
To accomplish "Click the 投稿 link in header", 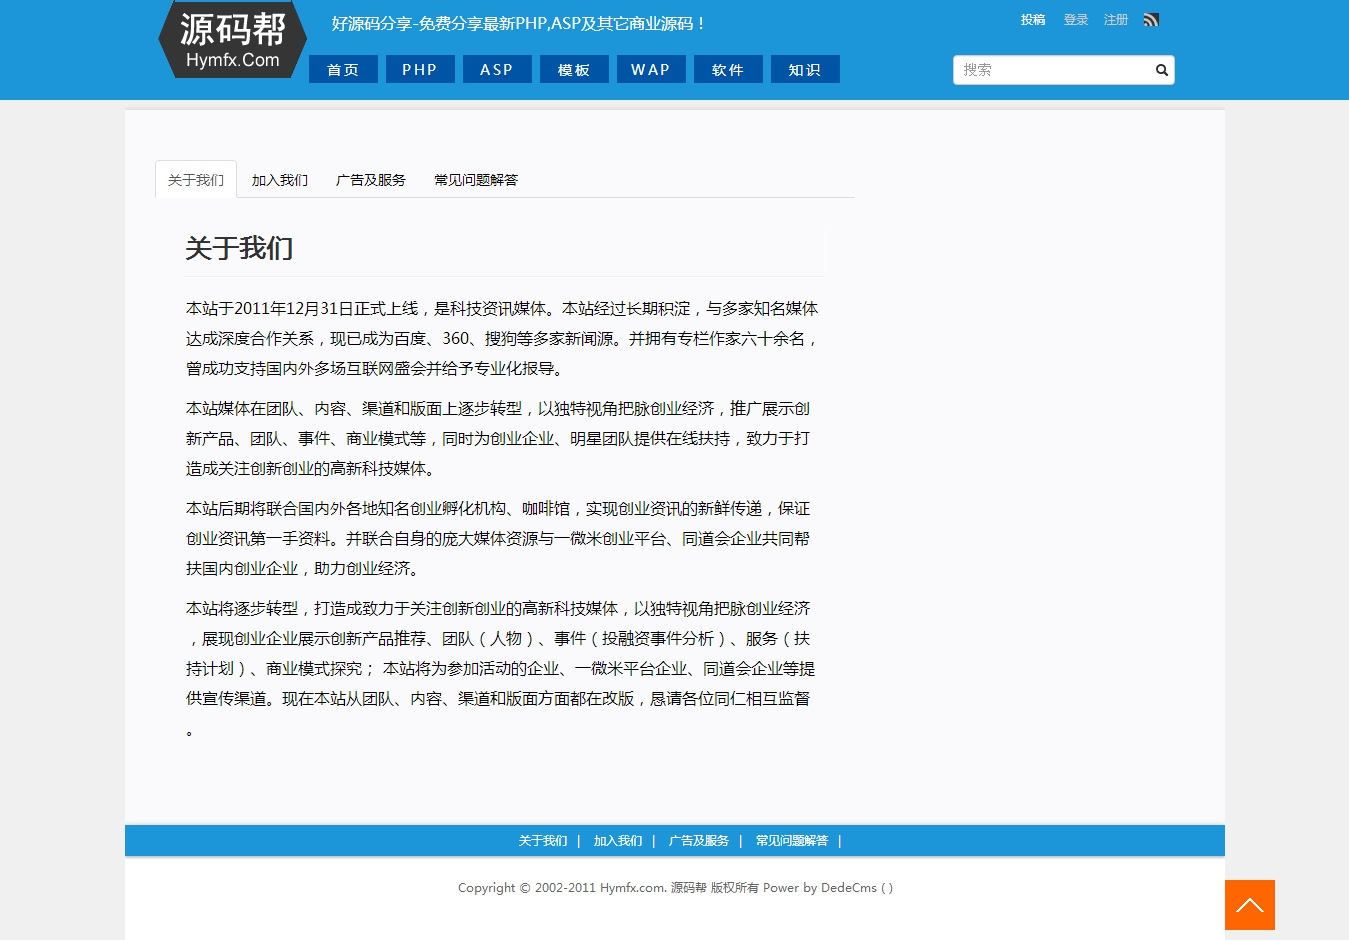I will click(x=1033, y=20).
